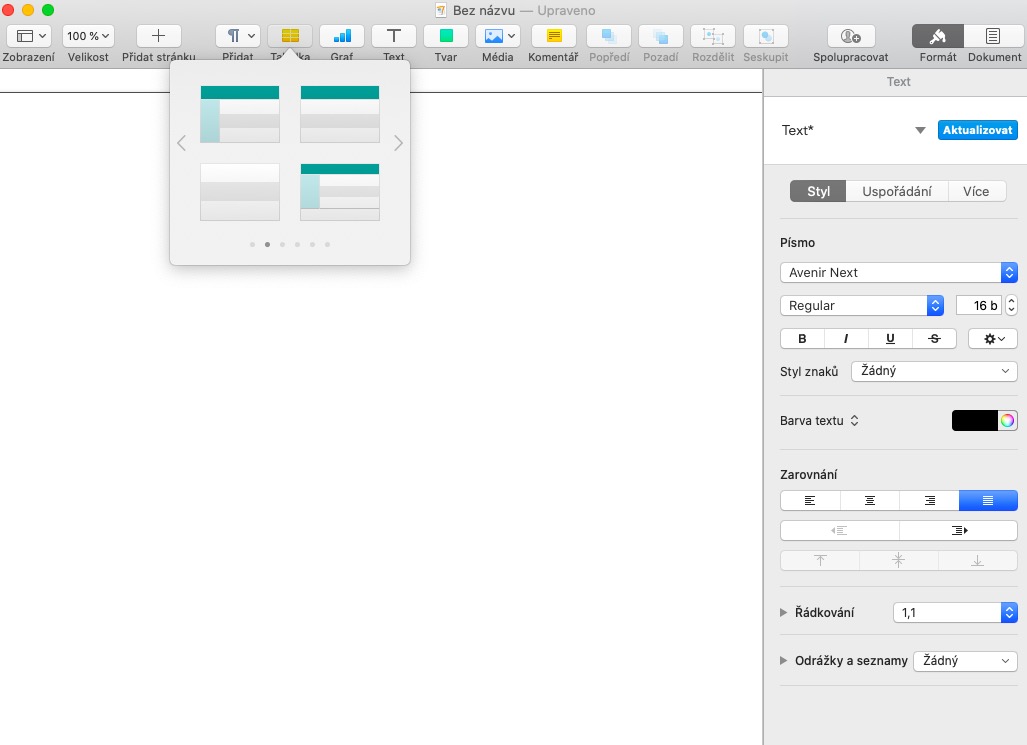Click the Seskupit group icon
This screenshot has height=745, width=1027.
point(766,36)
